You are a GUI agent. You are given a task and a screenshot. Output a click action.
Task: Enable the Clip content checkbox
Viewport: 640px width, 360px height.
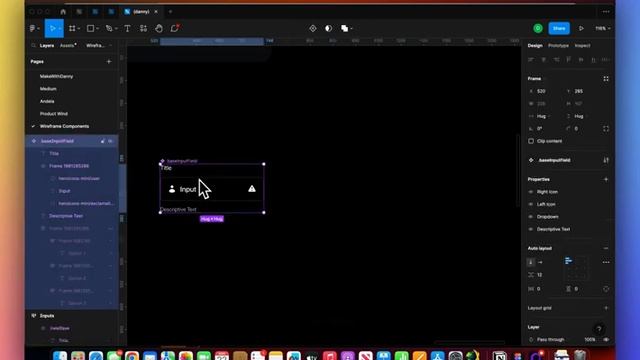click(x=531, y=141)
